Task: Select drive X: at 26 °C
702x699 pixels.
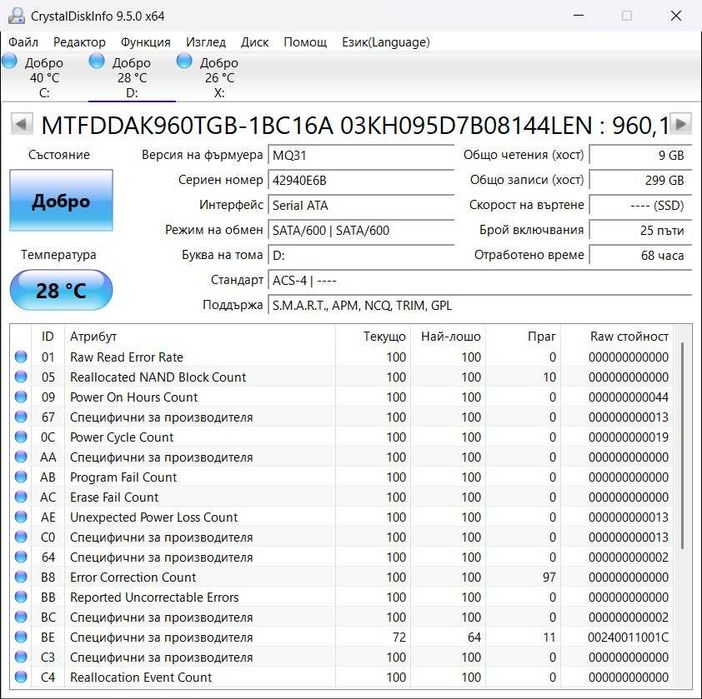Action: [x=219, y=77]
